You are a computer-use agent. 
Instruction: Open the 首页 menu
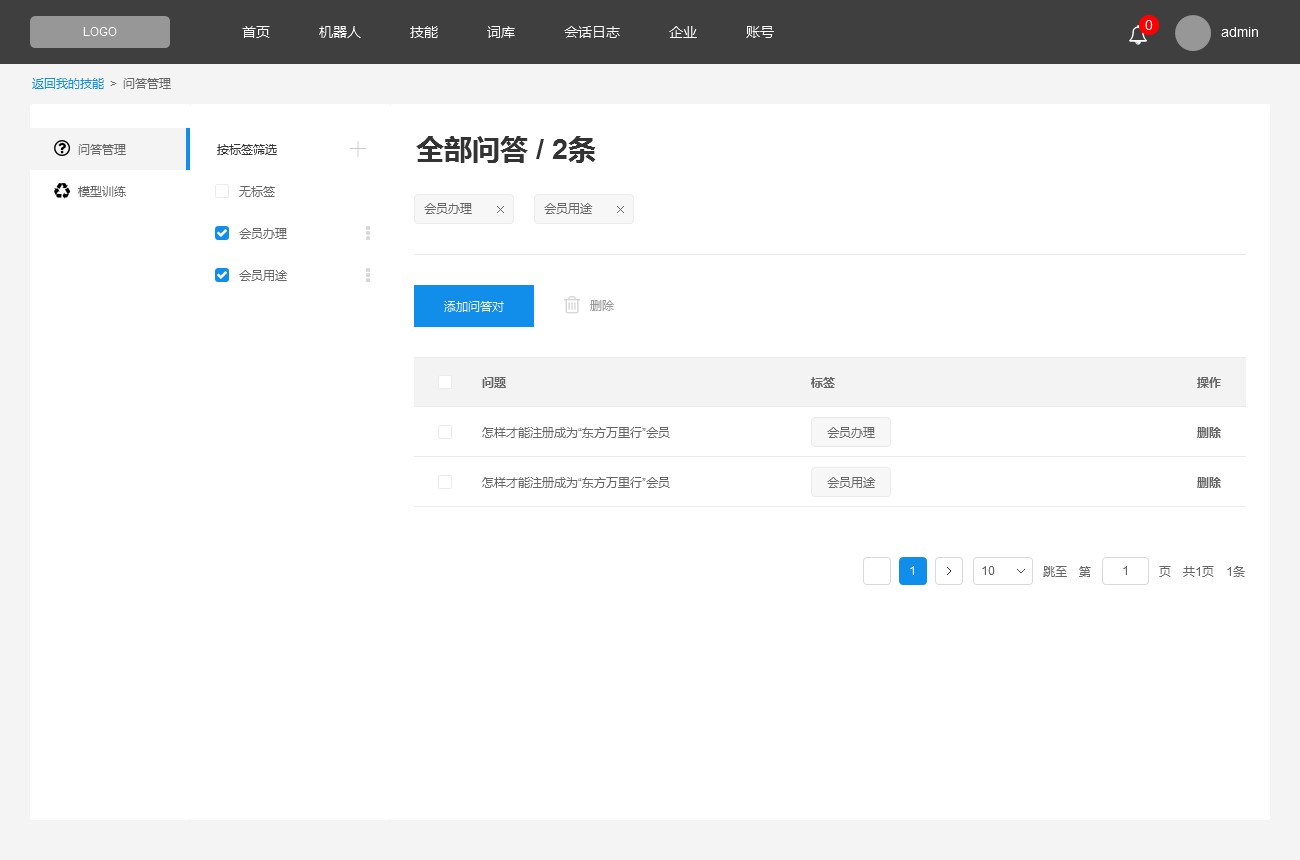(x=256, y=32)
